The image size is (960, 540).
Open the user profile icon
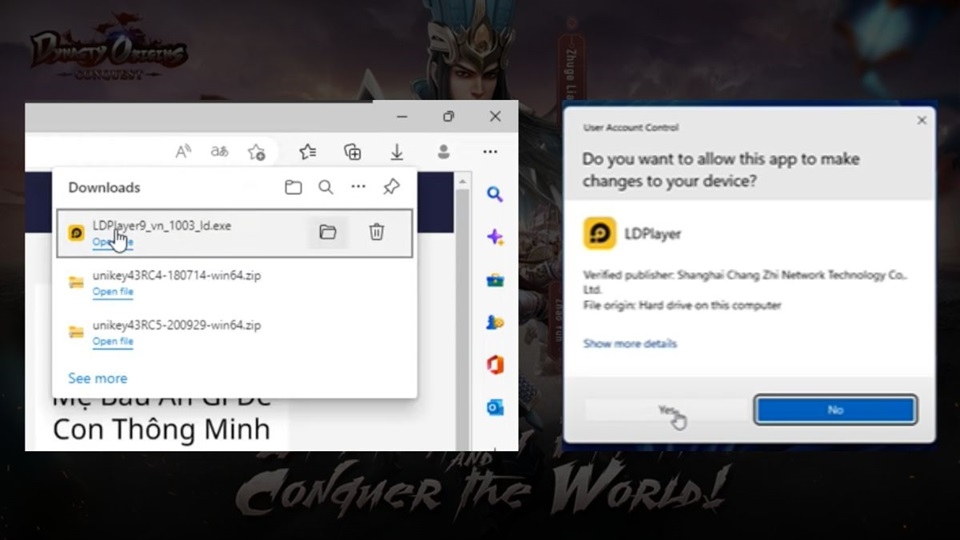(444, 151)
